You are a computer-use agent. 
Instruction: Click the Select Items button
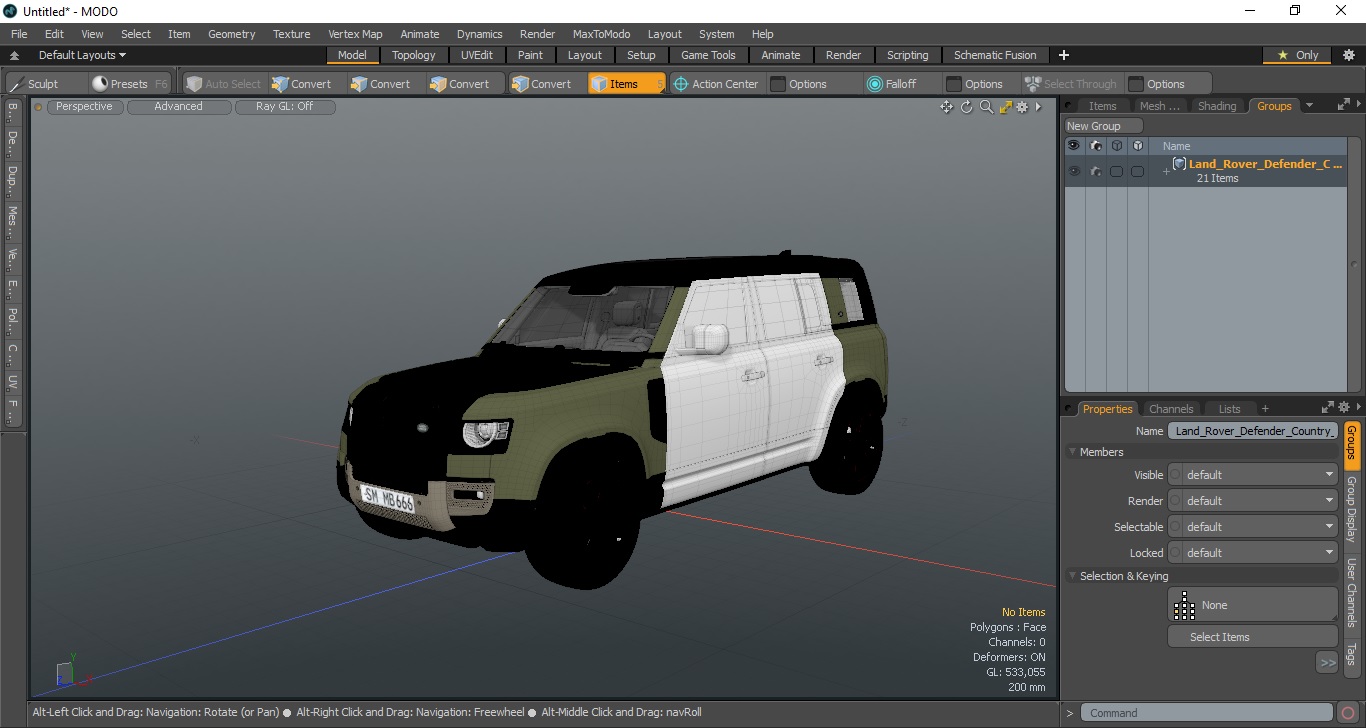[x=1253, y=637]
